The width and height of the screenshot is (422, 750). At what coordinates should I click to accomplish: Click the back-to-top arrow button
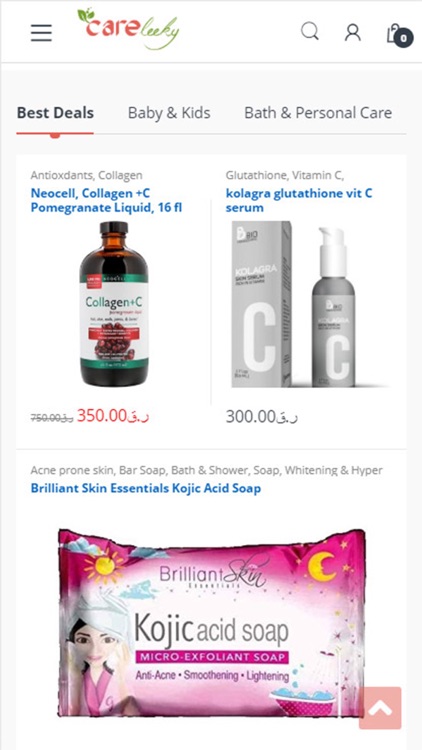point(380,708)
